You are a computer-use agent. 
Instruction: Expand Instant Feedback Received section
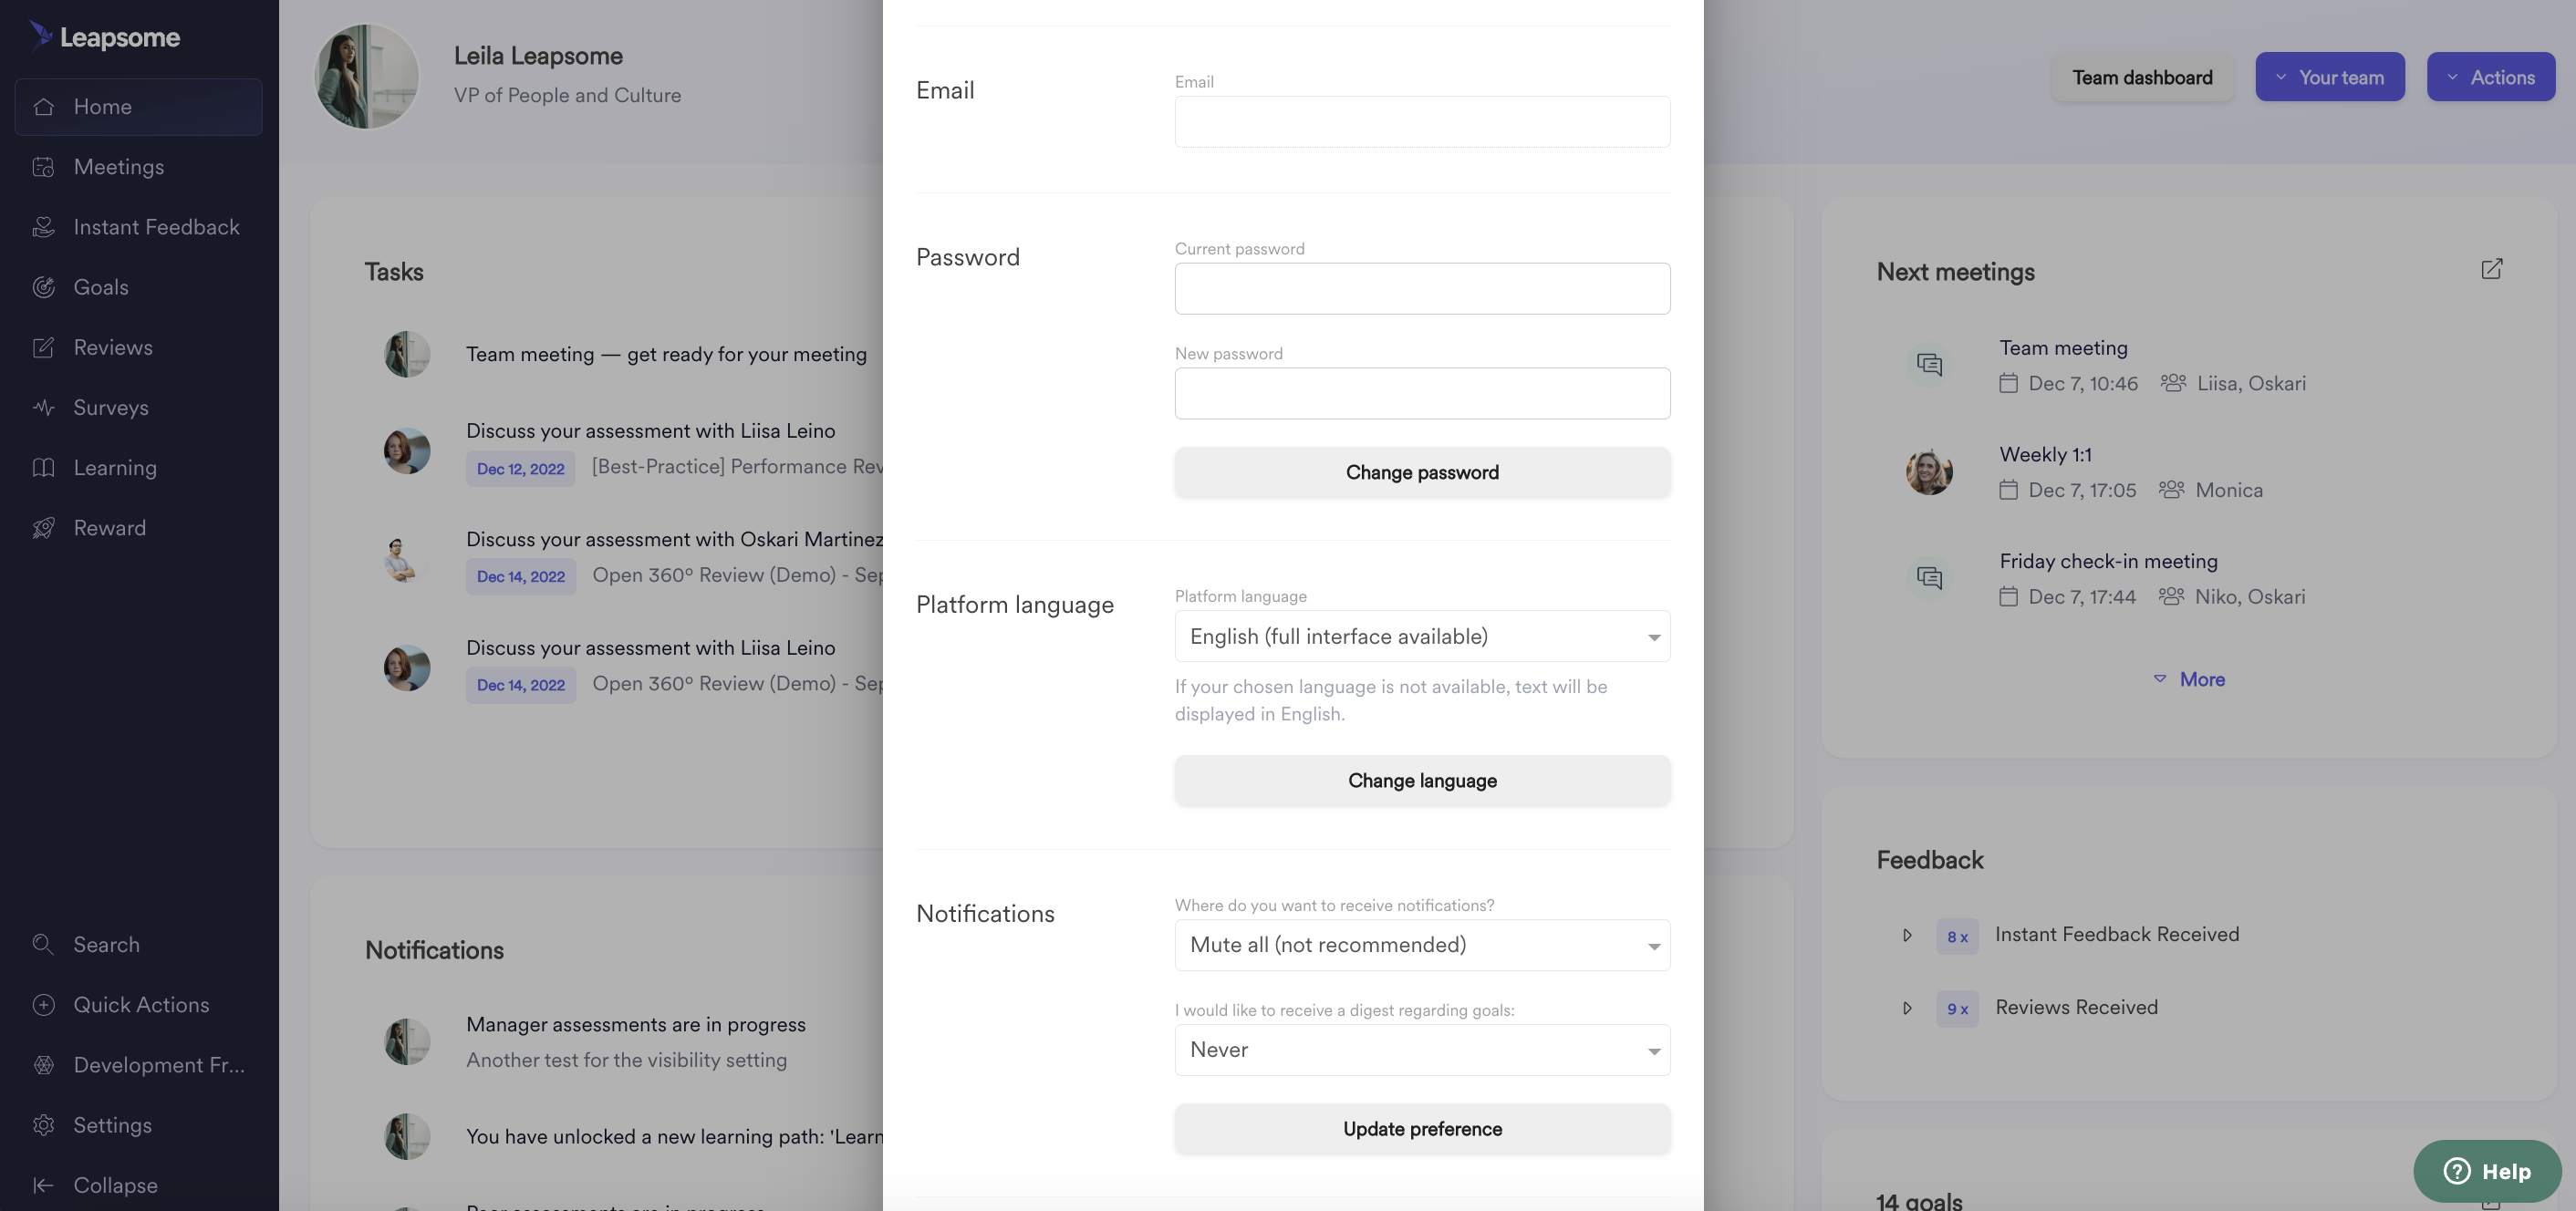1907,935
